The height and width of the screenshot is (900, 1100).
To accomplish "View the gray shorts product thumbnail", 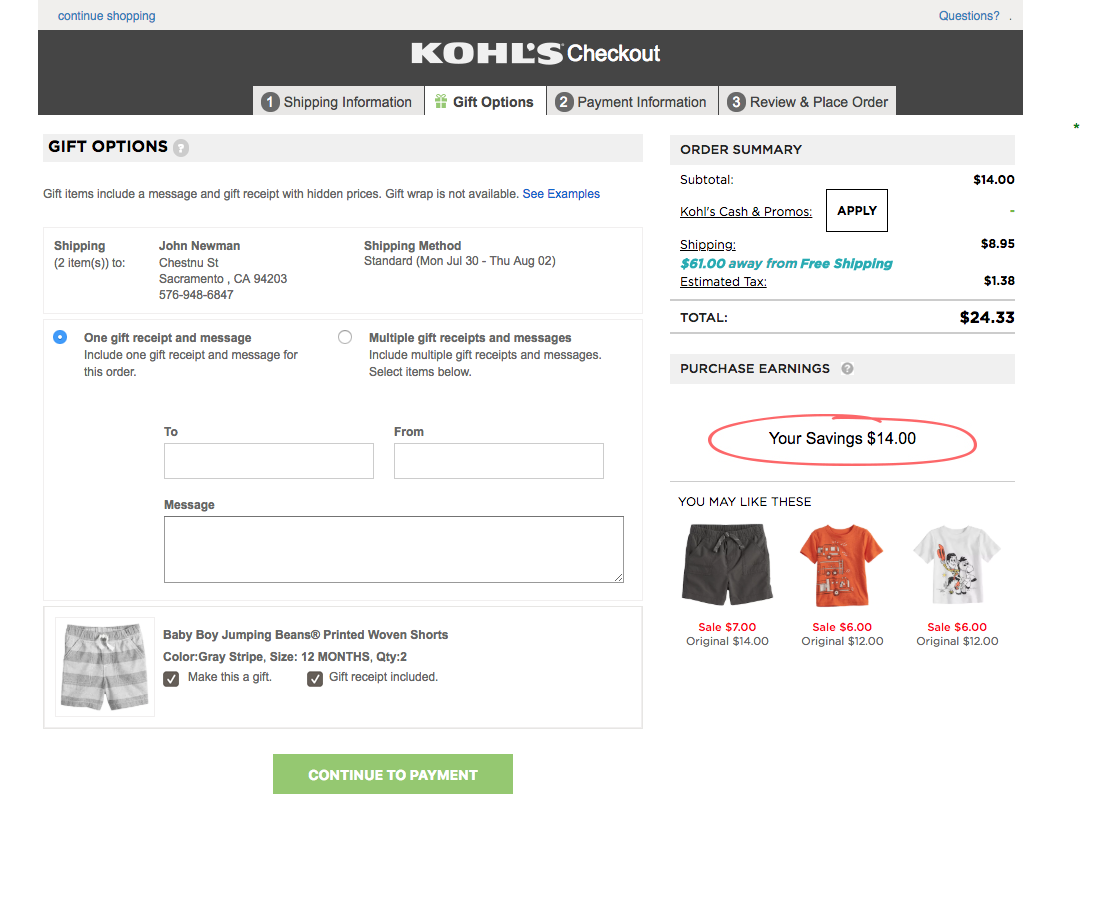I will pyautogui.click(x=104, y=666).
